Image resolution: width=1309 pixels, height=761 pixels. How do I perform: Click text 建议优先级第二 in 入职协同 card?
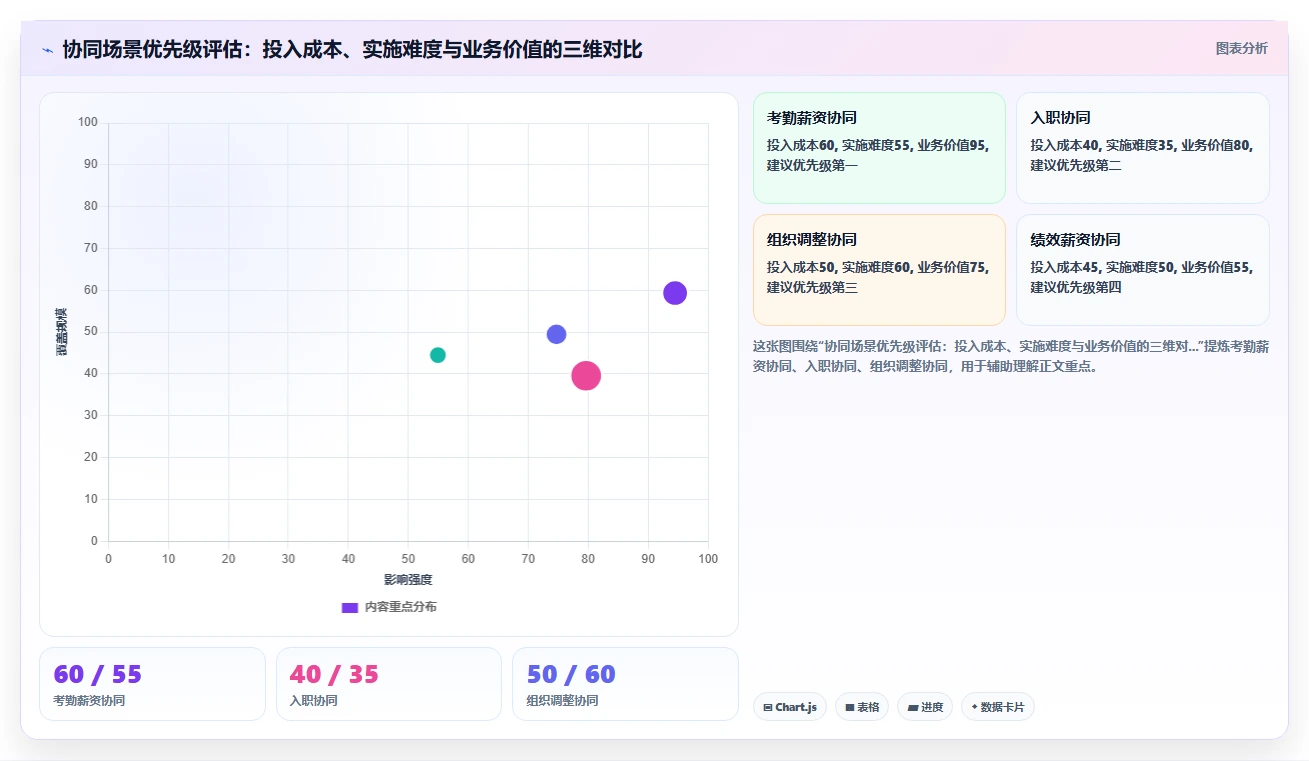(x=1076, y=165)
